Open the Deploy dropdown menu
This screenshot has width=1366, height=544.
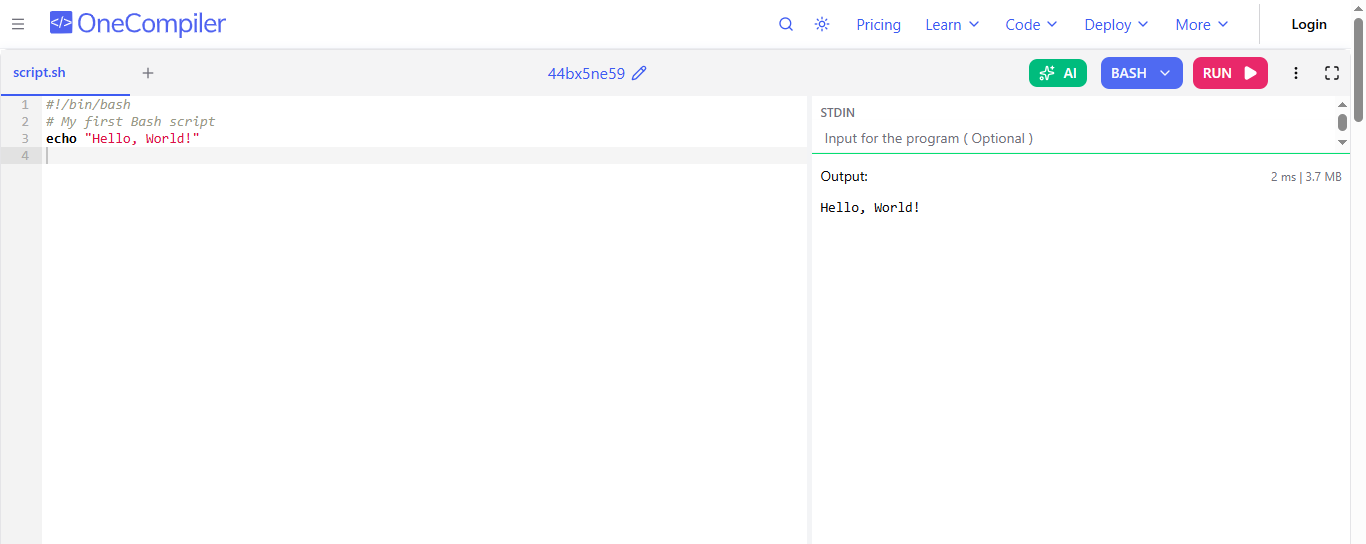pyautogui.click(x=1116, y=25)
